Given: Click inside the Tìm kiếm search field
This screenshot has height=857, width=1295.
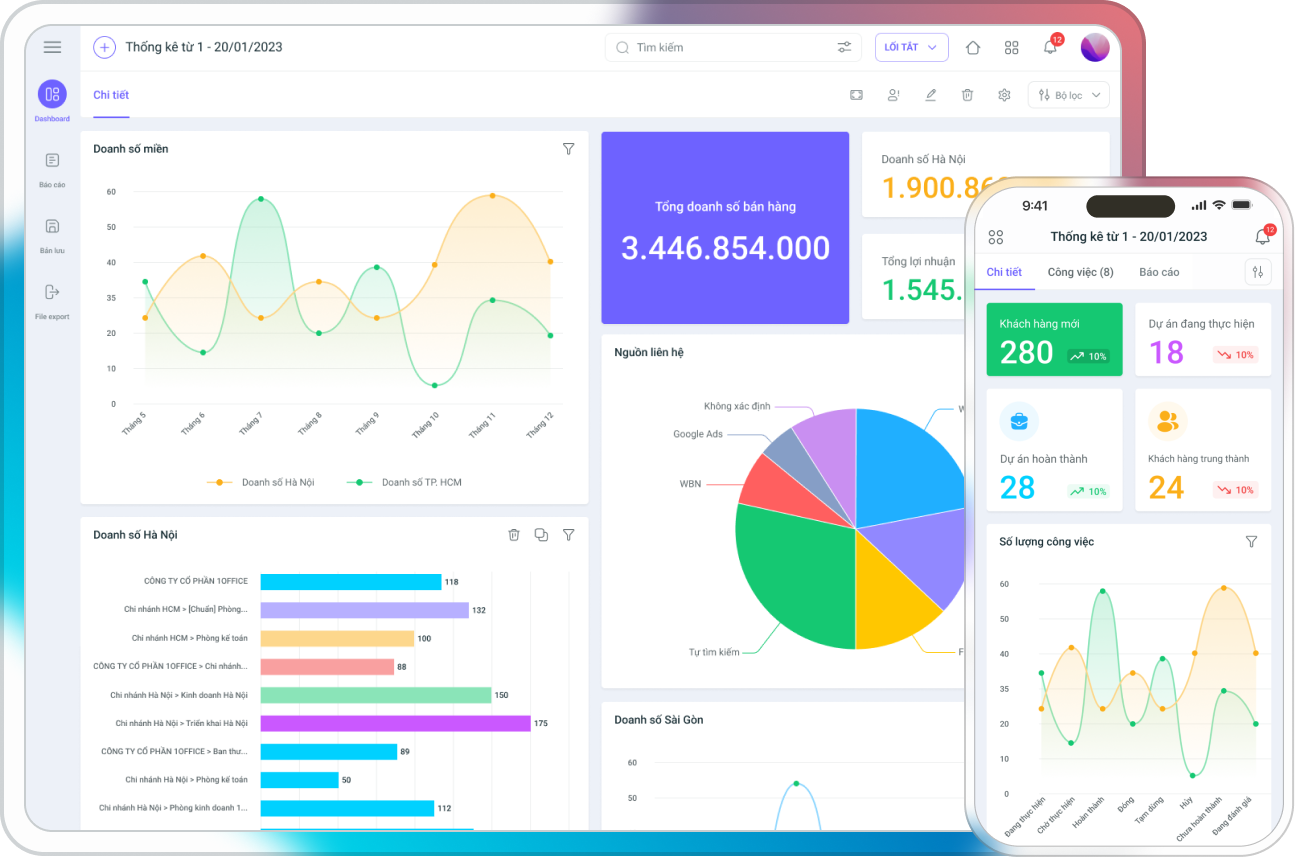Looking at the screenshot, I should tap(720, 47).
